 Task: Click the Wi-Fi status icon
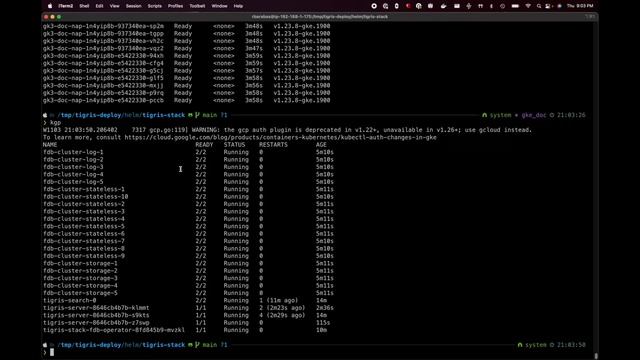pos(528,6)
